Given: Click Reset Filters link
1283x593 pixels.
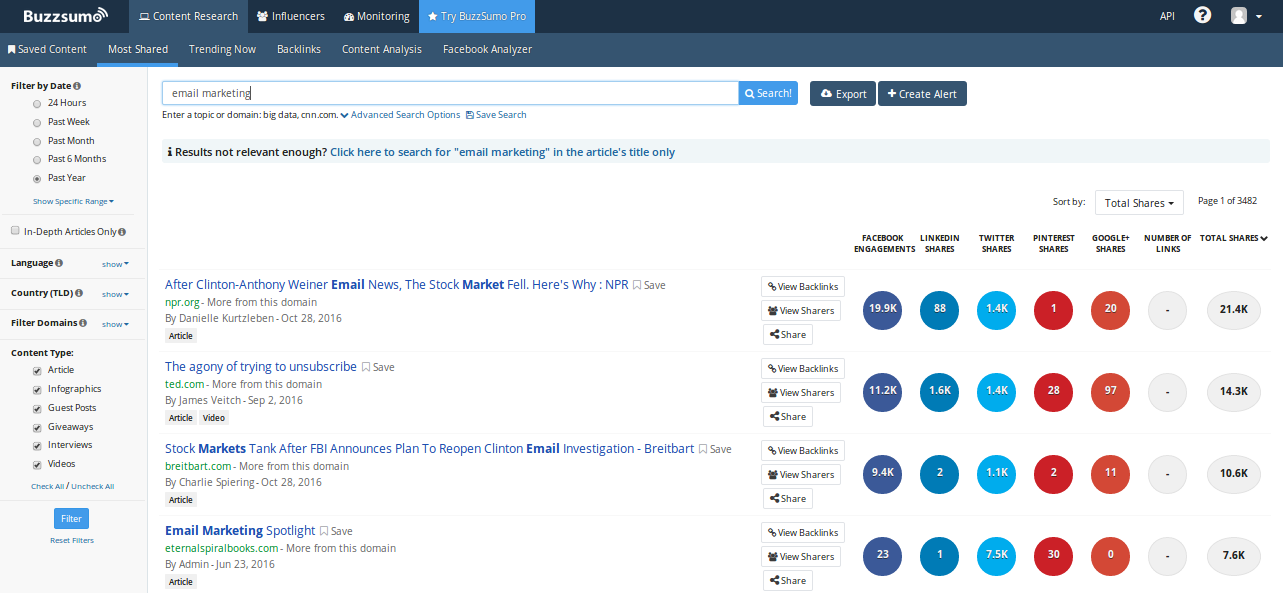Looking at the screenshot, I should coord(72,541).
